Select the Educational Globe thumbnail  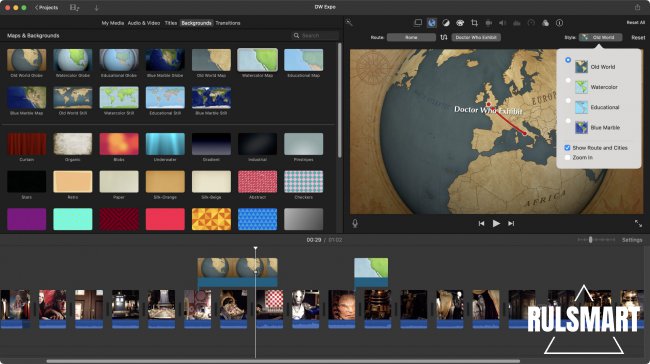point(119,60)
